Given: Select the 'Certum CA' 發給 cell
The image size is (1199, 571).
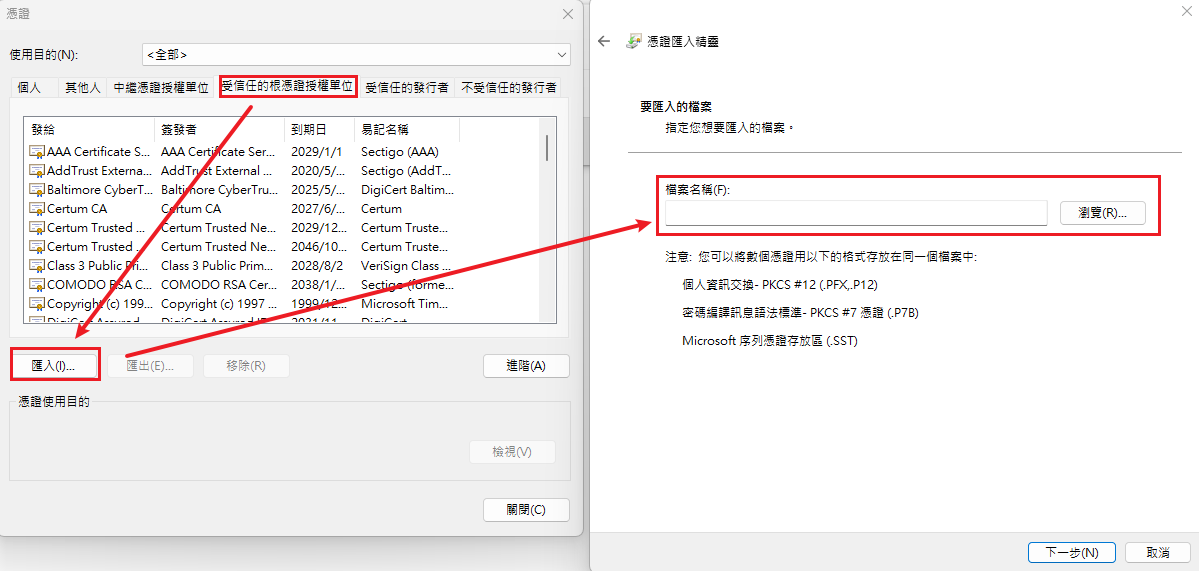Looking at the screenshot, I should tap(77, 209).
